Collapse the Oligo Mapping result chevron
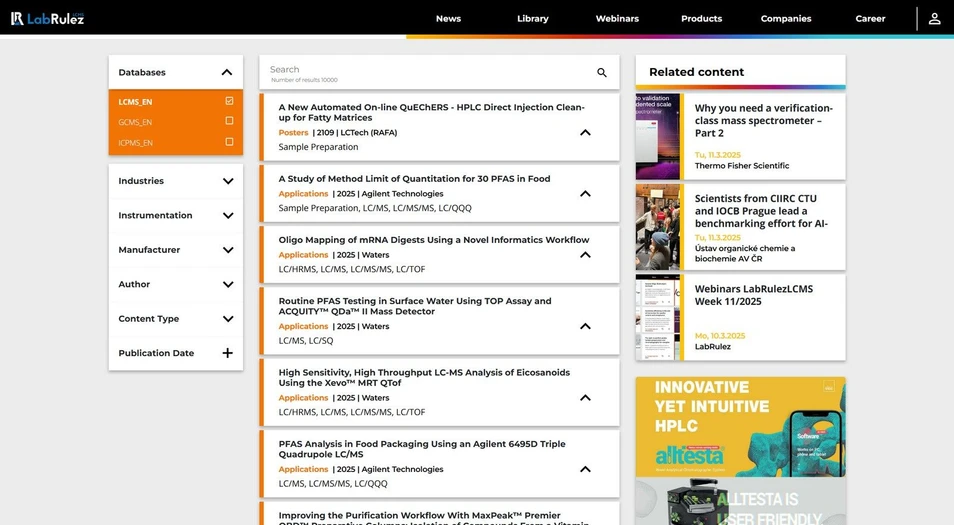 pos(585,255)
